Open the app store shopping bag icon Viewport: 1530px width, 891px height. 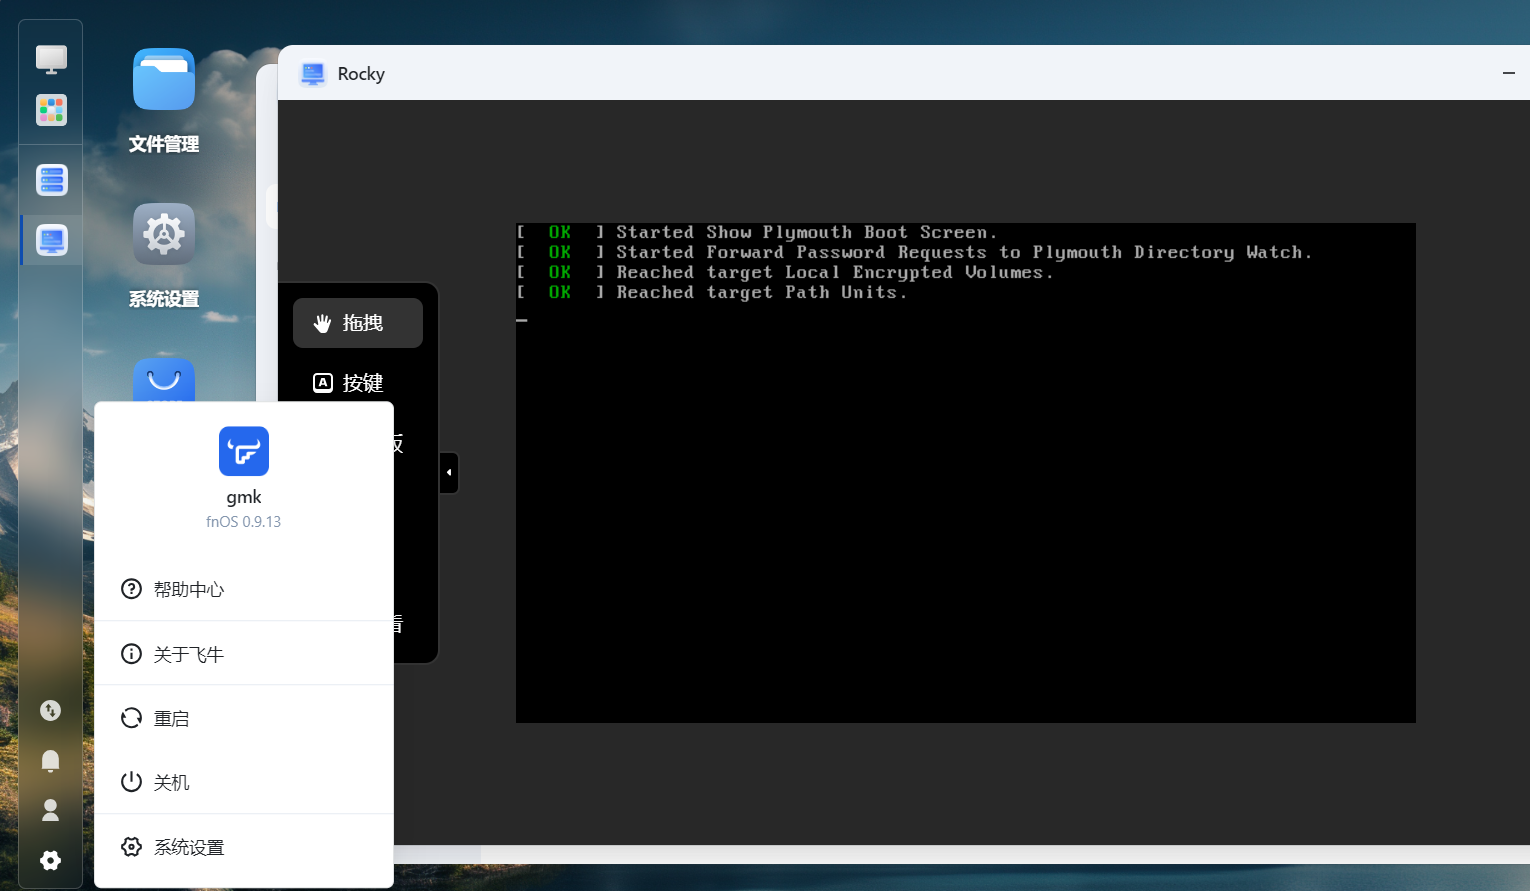[164, 380]
